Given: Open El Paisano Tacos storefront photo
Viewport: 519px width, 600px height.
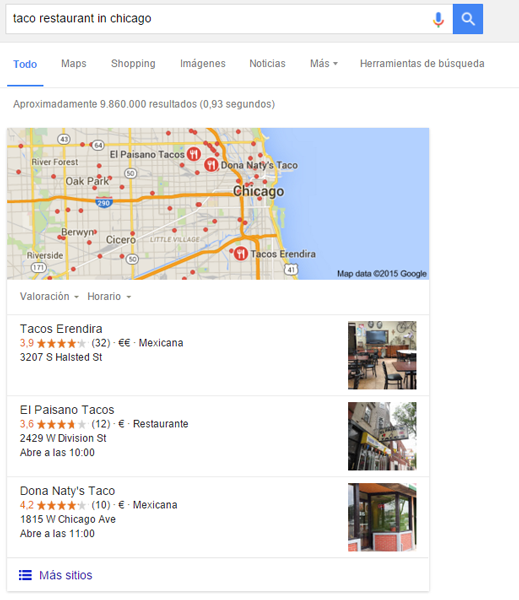Looking at the screenshot, I should (x=382, y=436).
